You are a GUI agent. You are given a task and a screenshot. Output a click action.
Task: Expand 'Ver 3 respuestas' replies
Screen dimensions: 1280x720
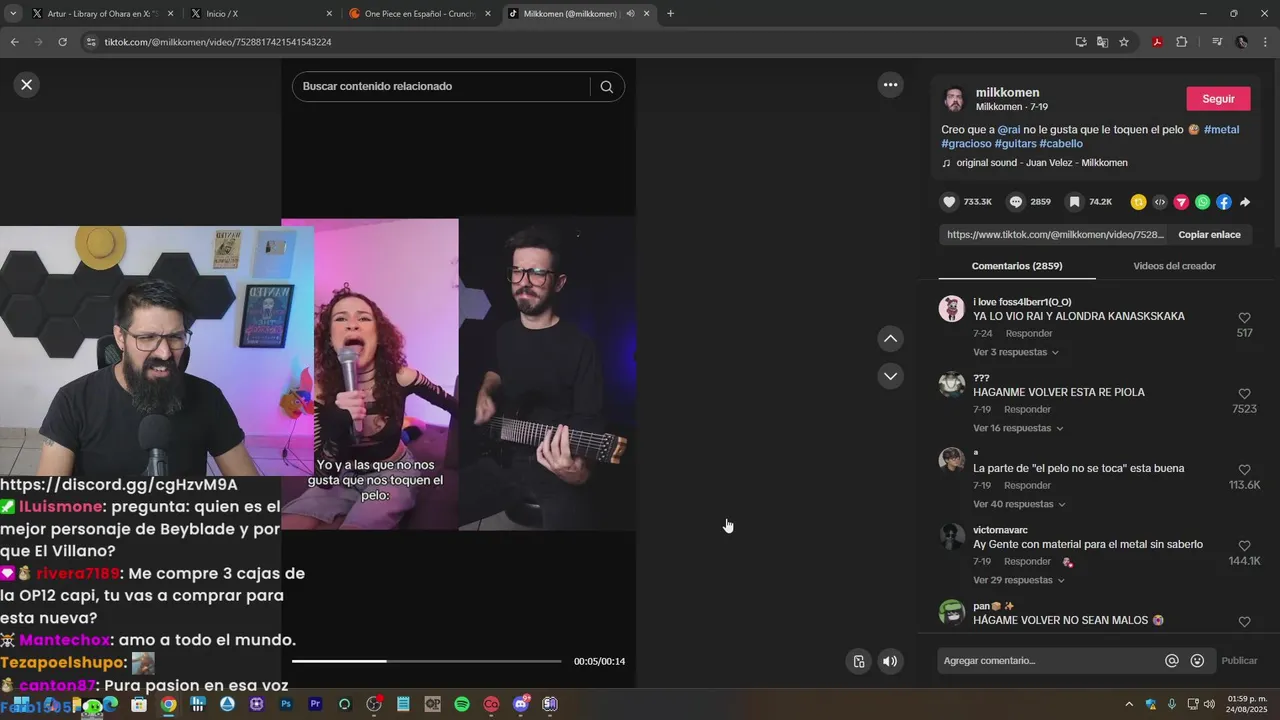[x=1015, y=352]
